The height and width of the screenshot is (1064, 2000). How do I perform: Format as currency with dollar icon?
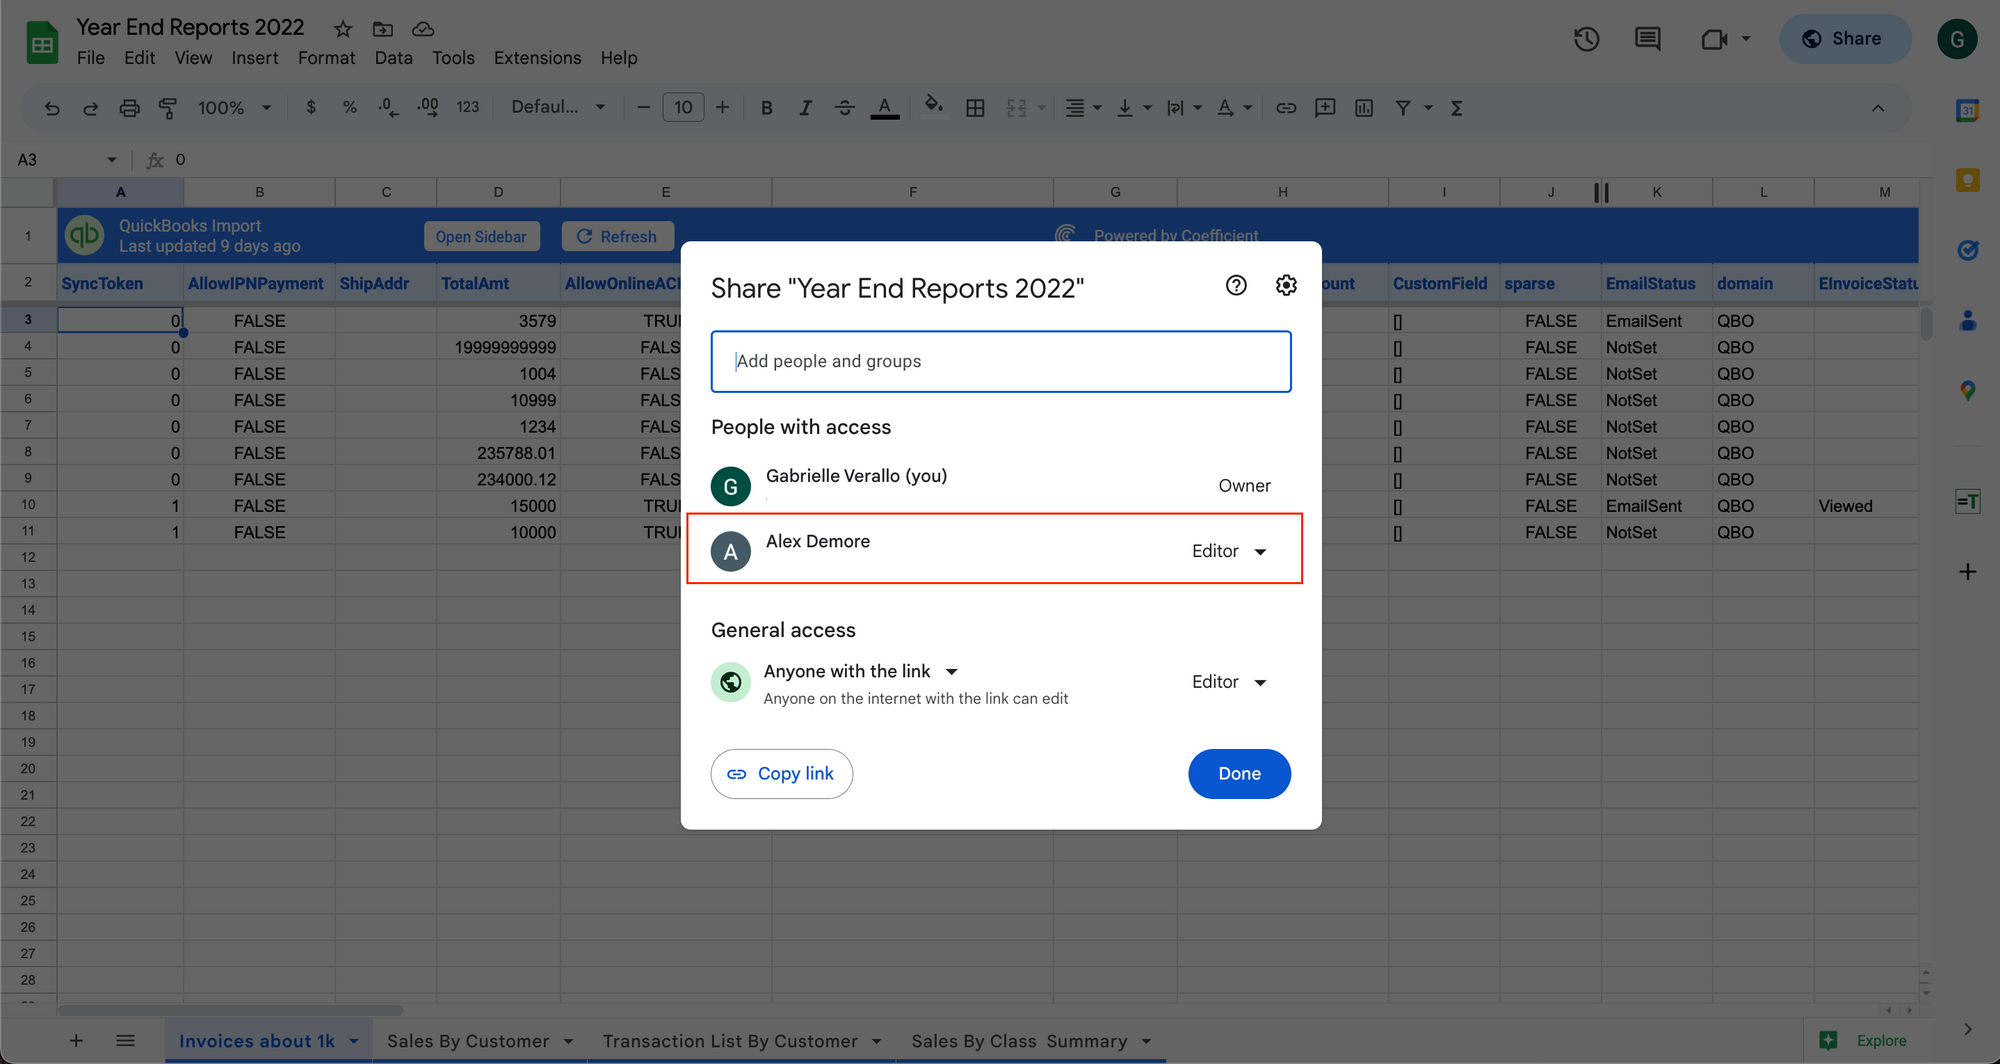point(311,107)
